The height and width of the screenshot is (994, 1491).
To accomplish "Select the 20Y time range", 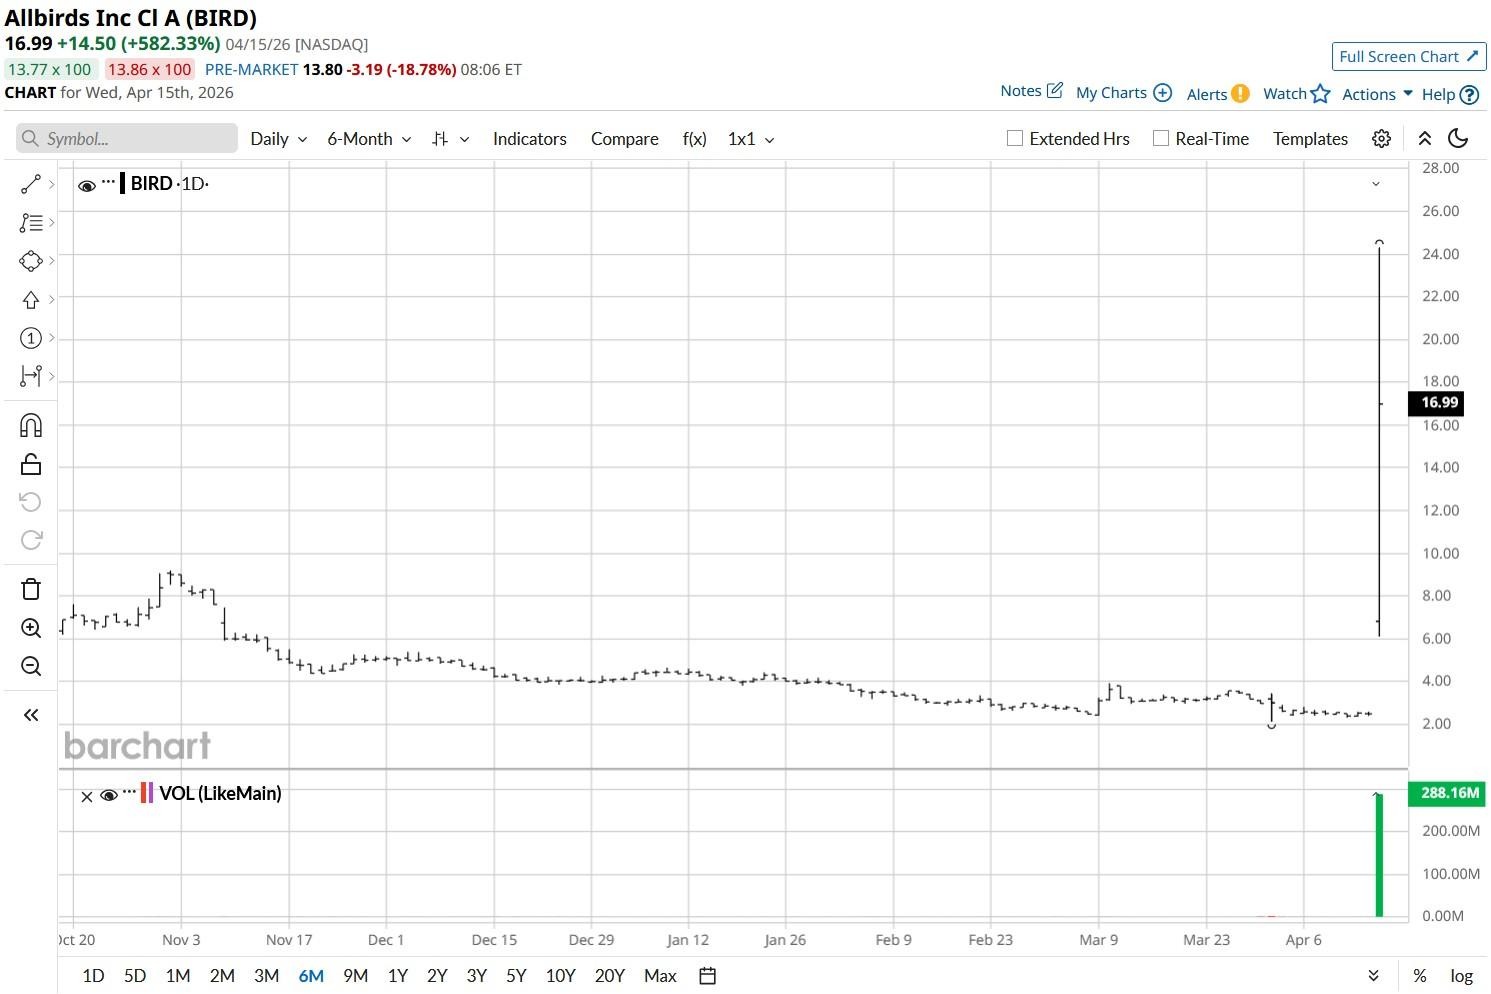I will pos(609,976).
